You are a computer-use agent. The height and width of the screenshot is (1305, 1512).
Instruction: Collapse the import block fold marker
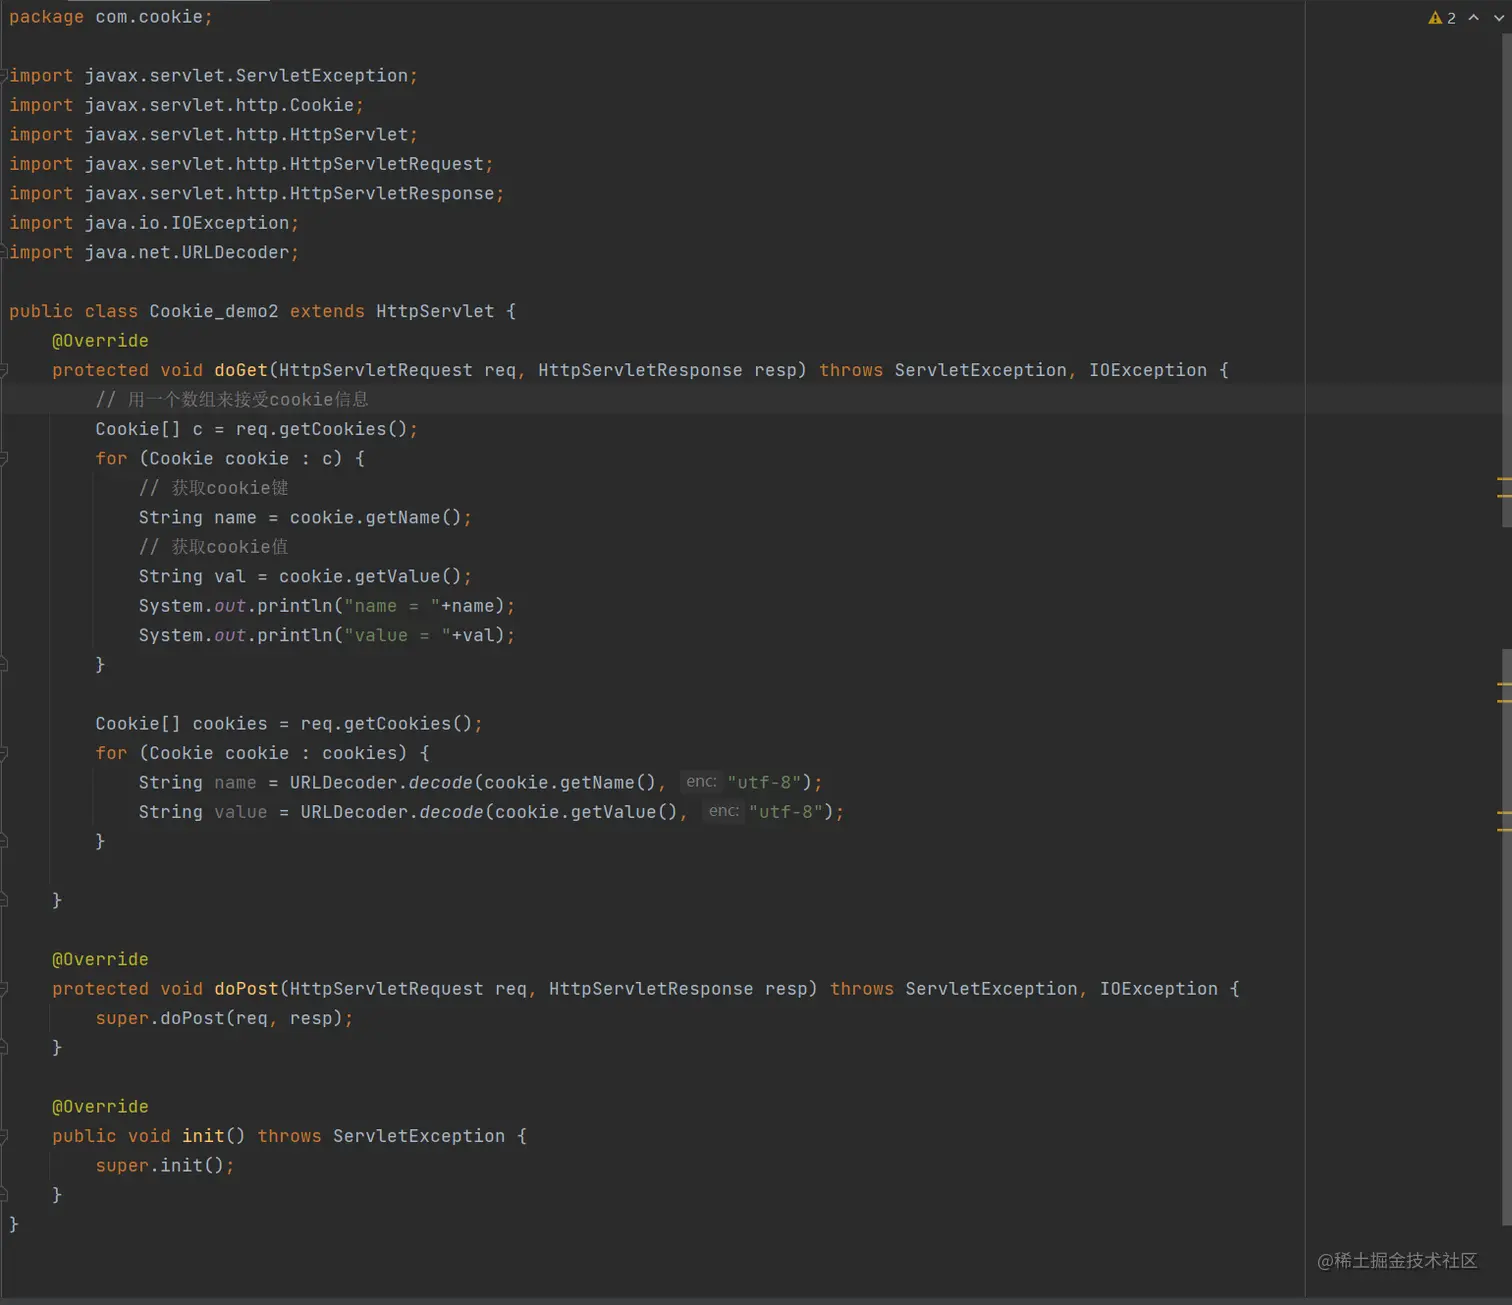pyautogui.click(x=4, y=76)
